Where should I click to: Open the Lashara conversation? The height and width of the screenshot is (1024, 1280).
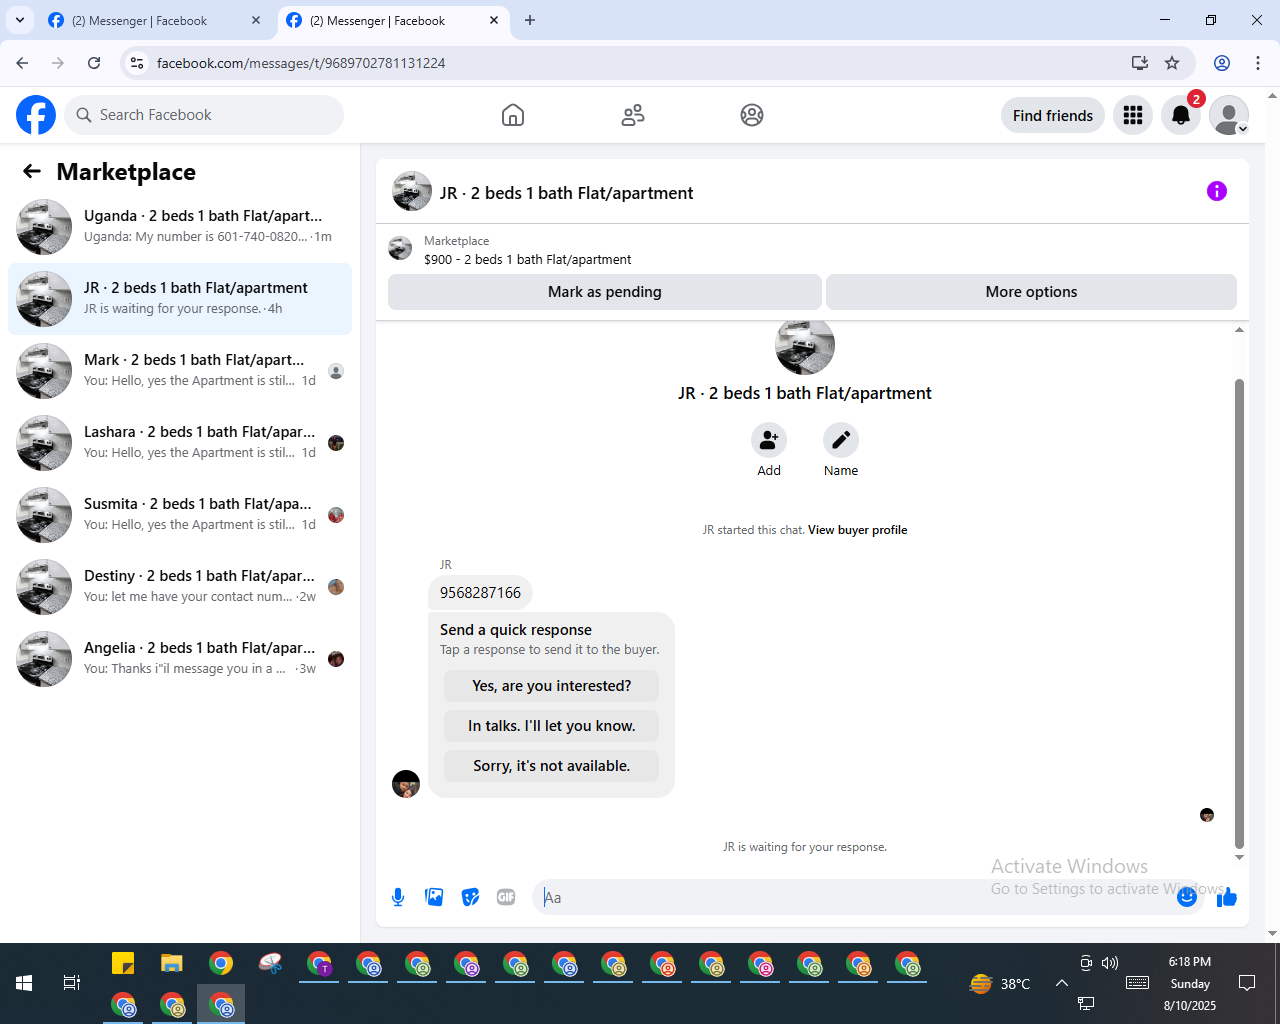point(180,443)
